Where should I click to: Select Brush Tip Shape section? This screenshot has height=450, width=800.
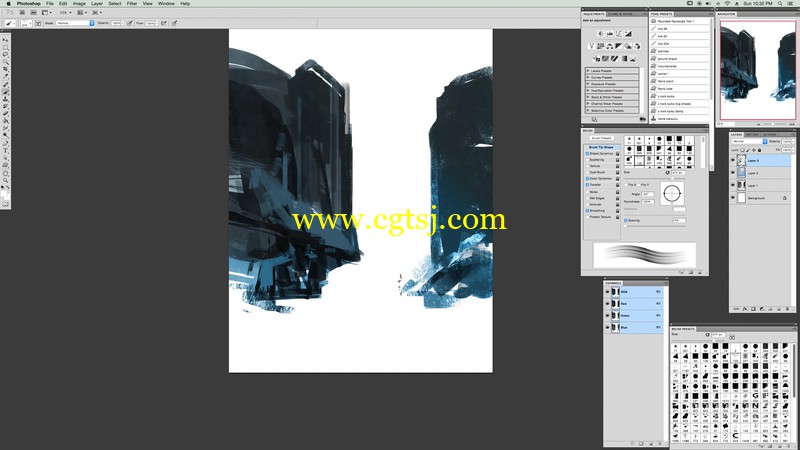coord(602,147)
